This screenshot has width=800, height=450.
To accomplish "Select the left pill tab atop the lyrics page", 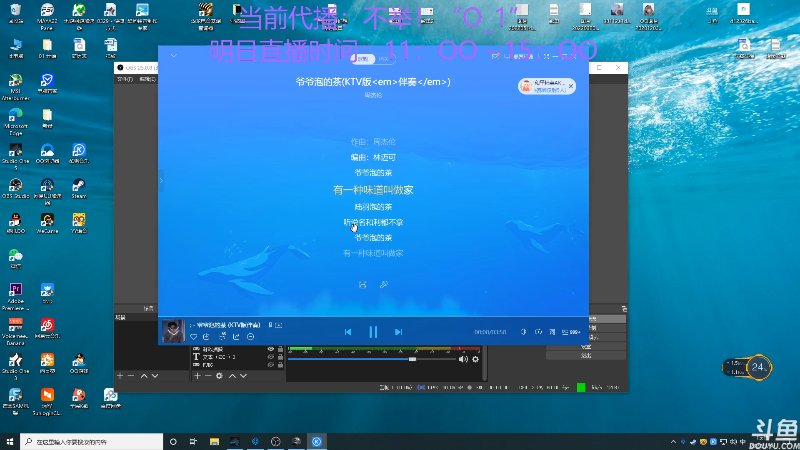I will 363,59.
